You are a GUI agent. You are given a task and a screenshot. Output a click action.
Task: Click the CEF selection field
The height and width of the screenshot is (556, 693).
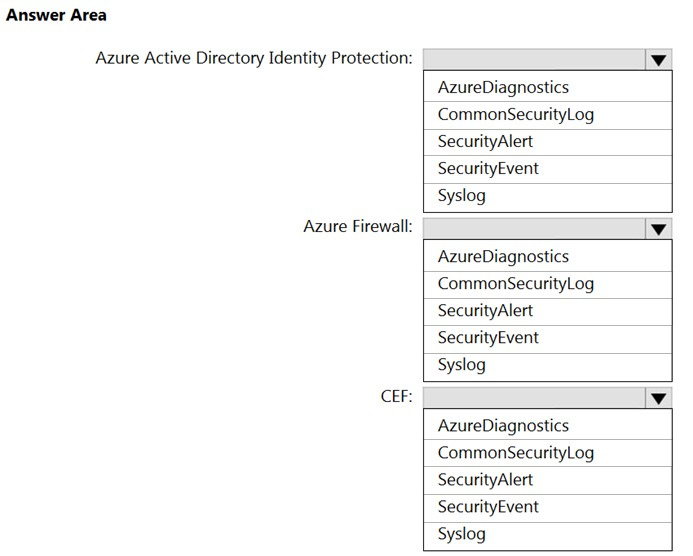point(532,397)
